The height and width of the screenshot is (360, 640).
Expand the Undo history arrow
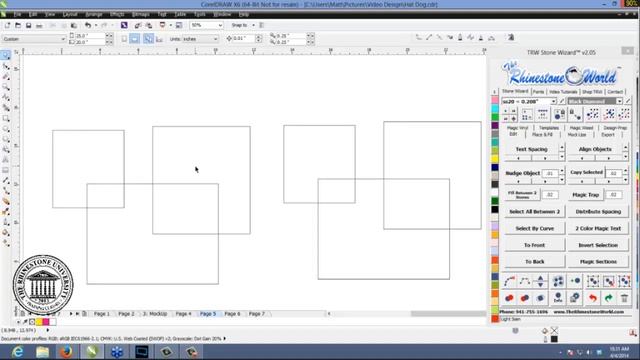(96, 25)
